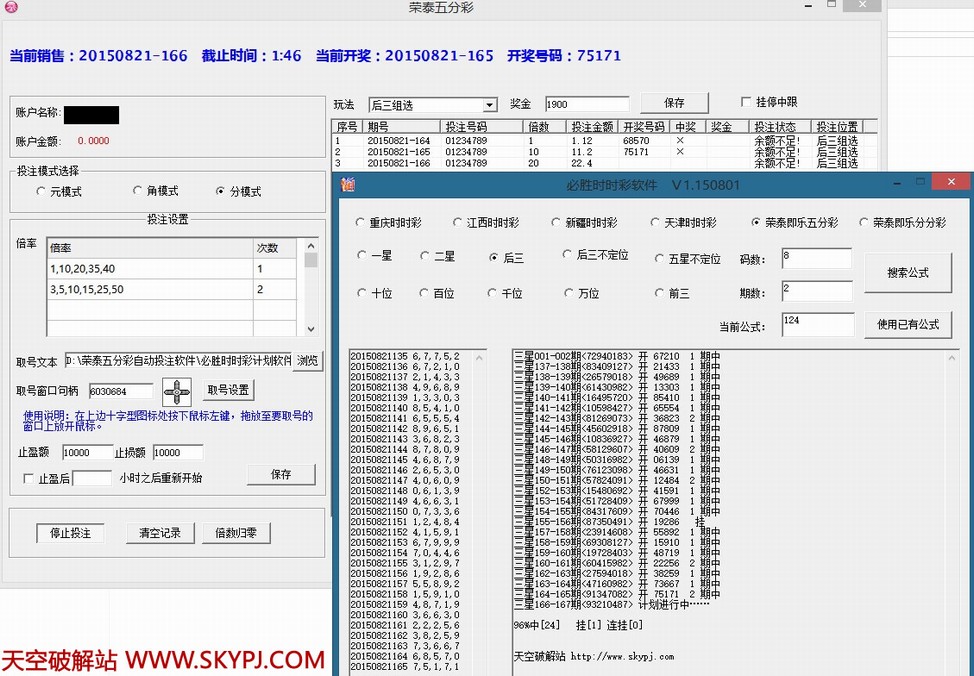Screen dimensions: 974x676
Task: Tick the 止盈后 restart checkbox
Action: pos(28,479)
